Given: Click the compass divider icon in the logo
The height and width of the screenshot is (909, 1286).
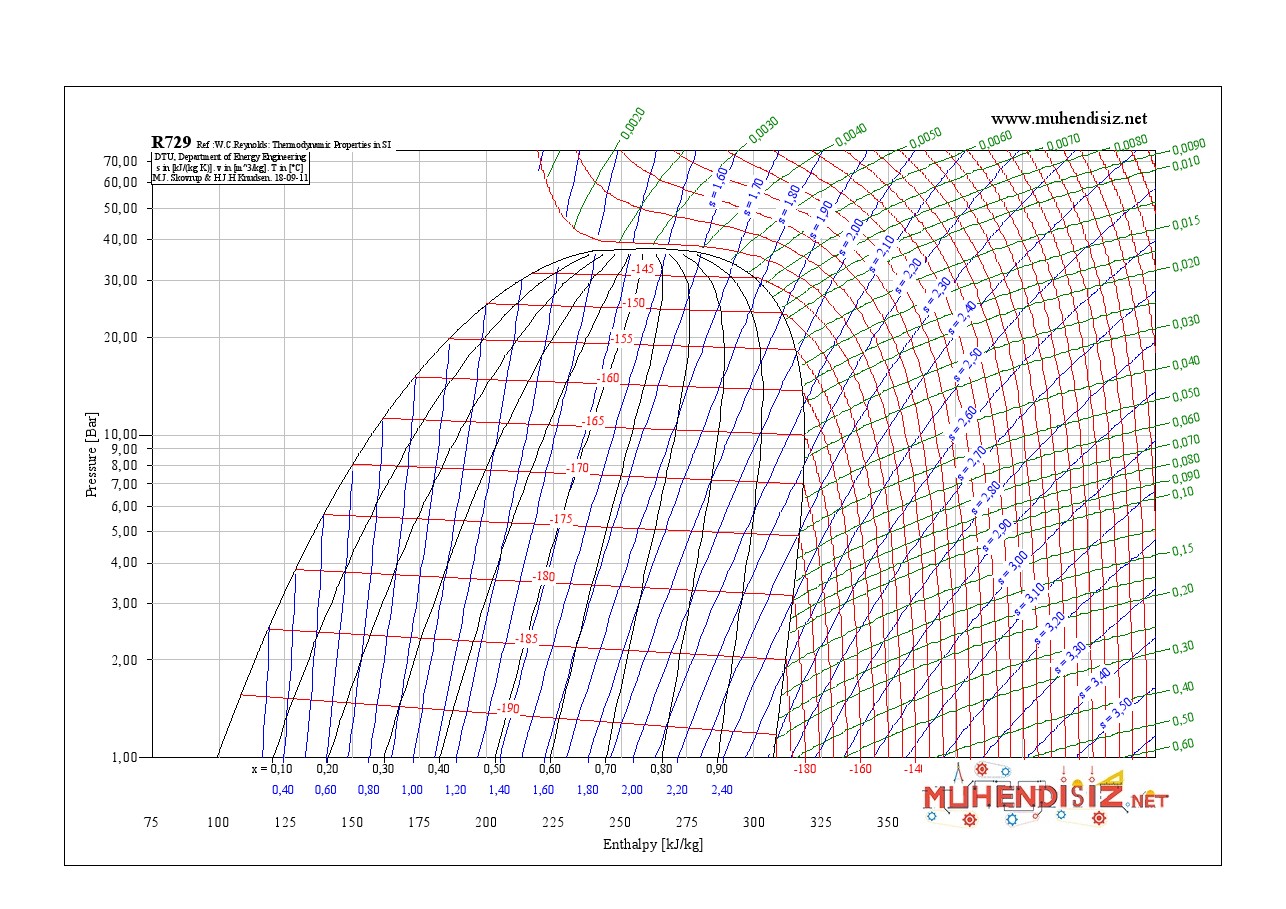Looking at the screenshot, I should 956,772.
